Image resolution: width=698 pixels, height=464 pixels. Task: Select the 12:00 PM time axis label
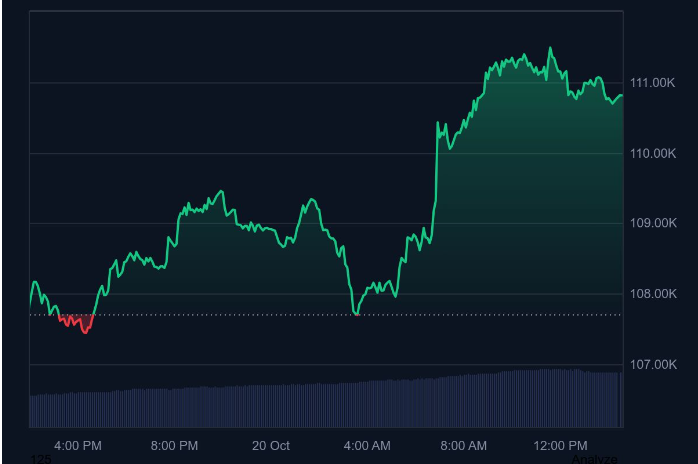coord(561,445)
